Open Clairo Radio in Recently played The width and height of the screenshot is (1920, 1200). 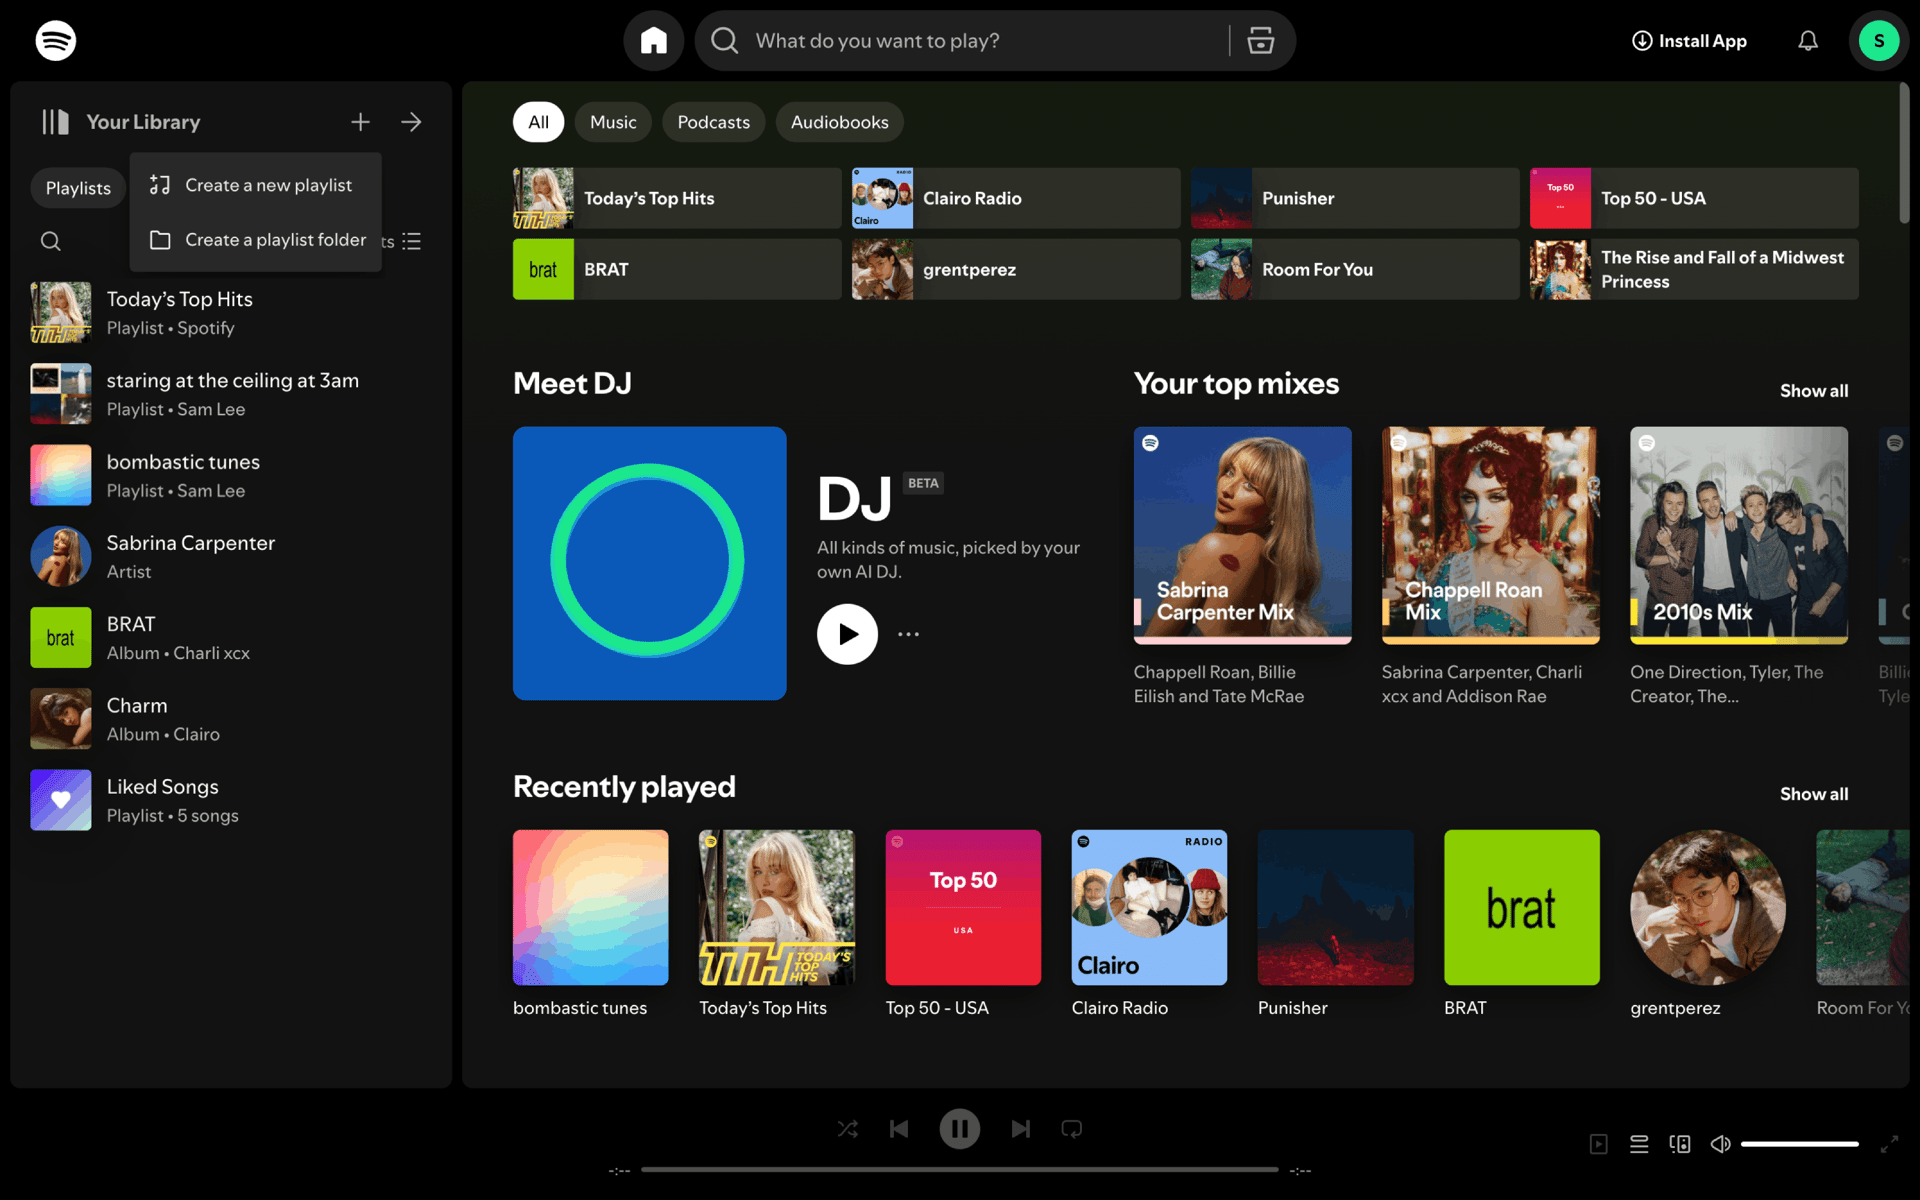1149,924
